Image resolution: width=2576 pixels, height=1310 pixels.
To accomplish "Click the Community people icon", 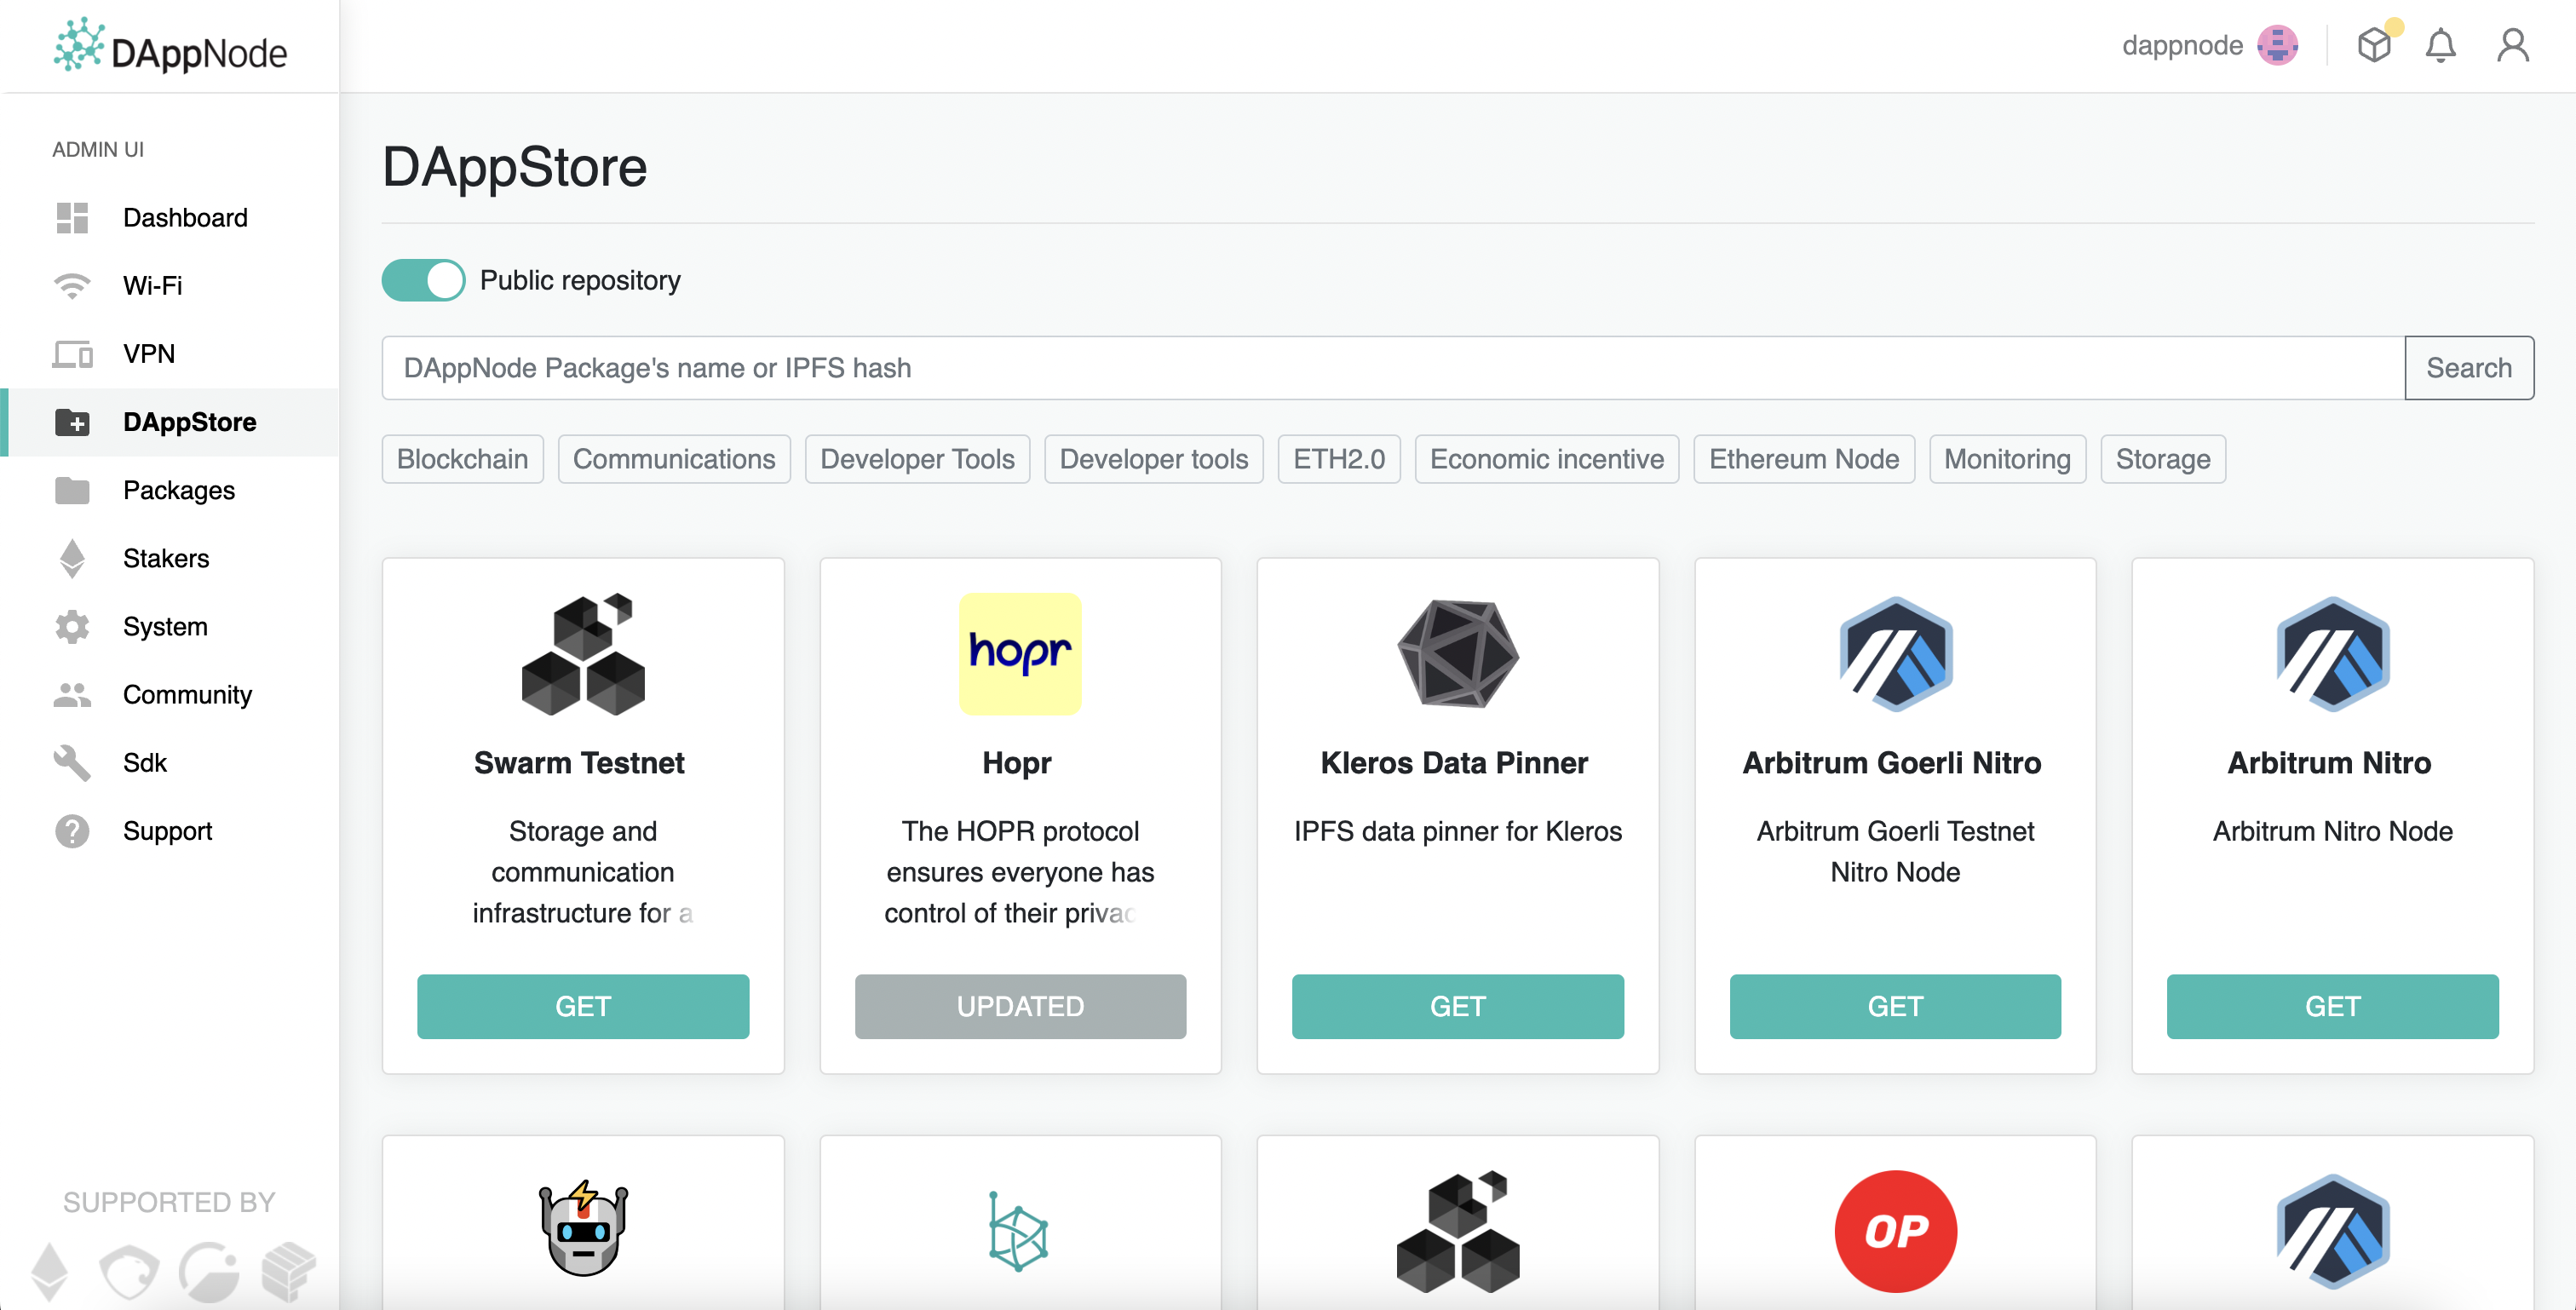I will tap(72, 694).
